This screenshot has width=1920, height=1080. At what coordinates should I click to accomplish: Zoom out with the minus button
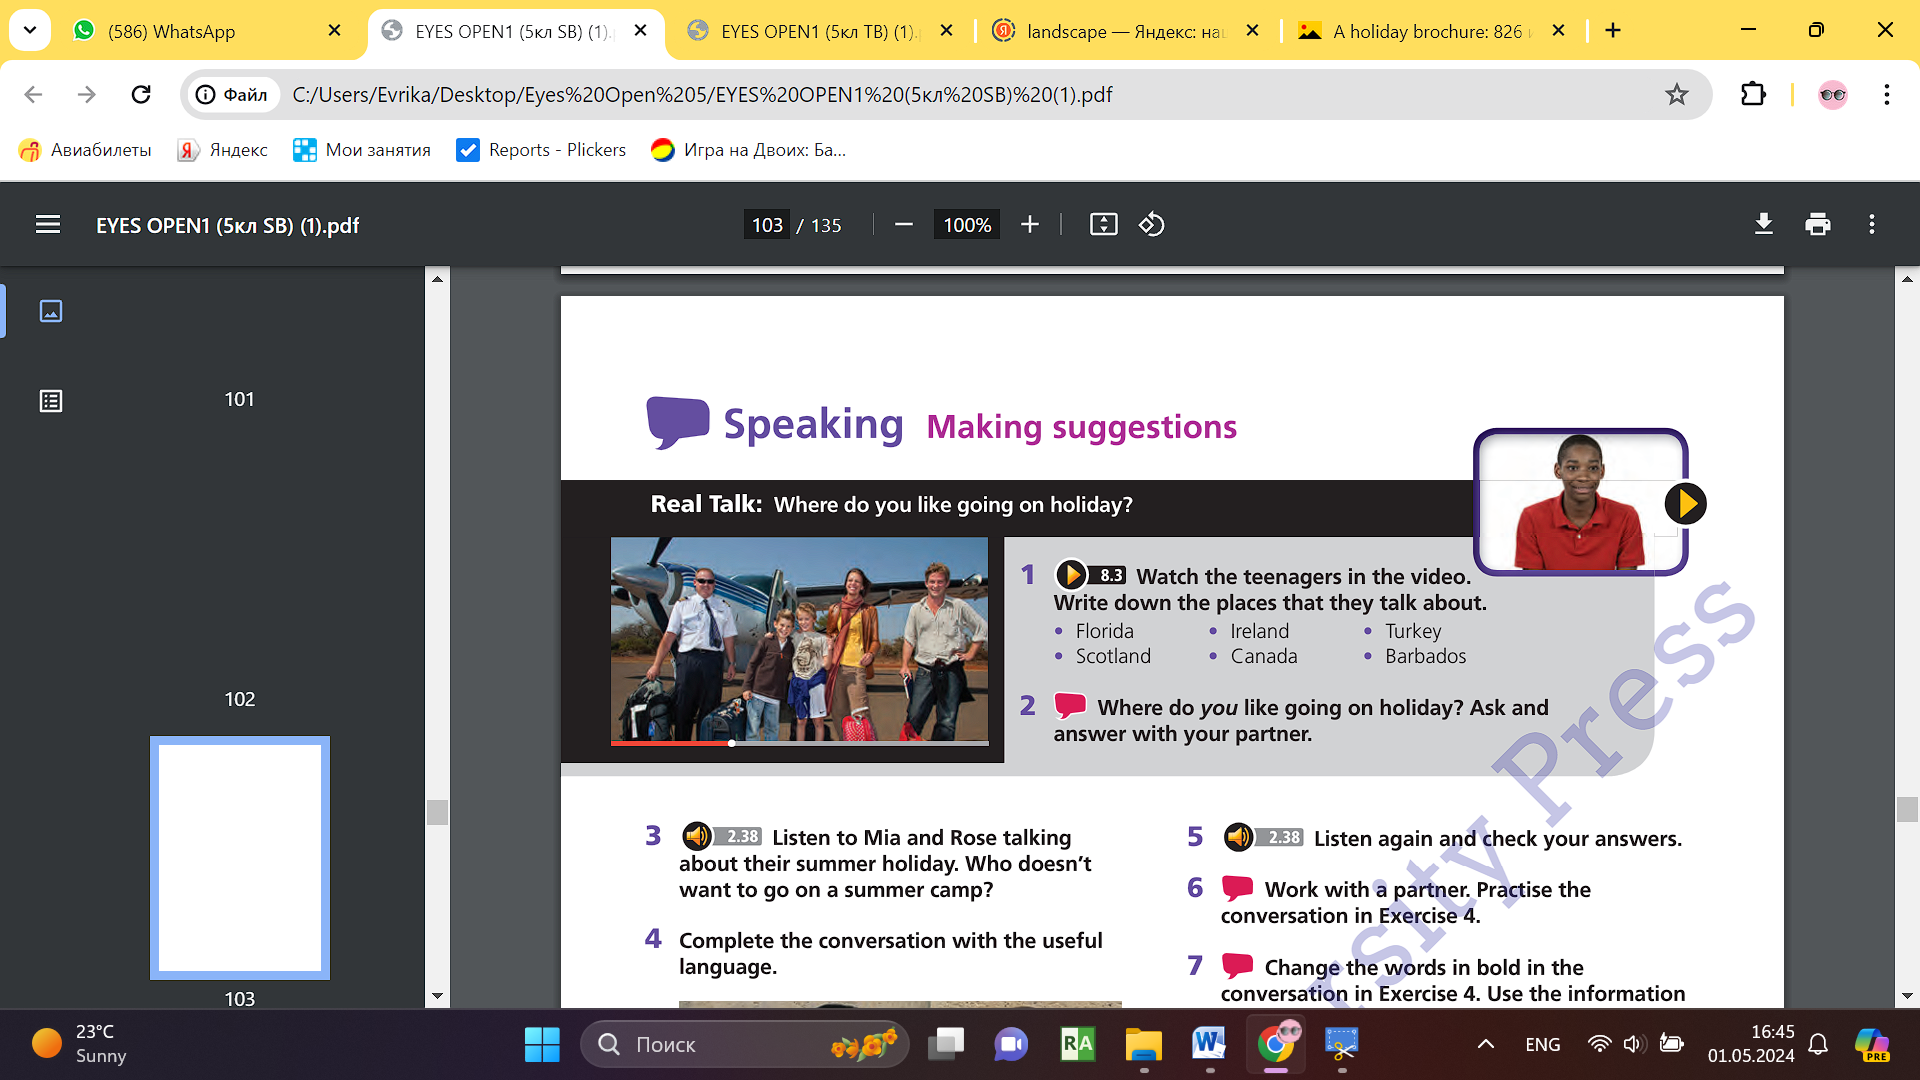[904, 225]
